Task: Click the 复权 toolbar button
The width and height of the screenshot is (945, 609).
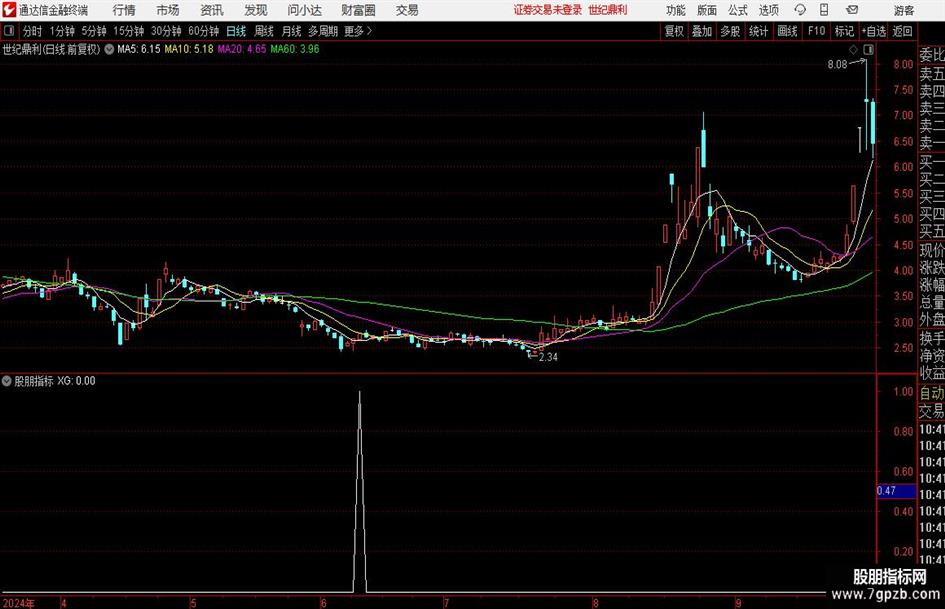Action: (674, 31)
